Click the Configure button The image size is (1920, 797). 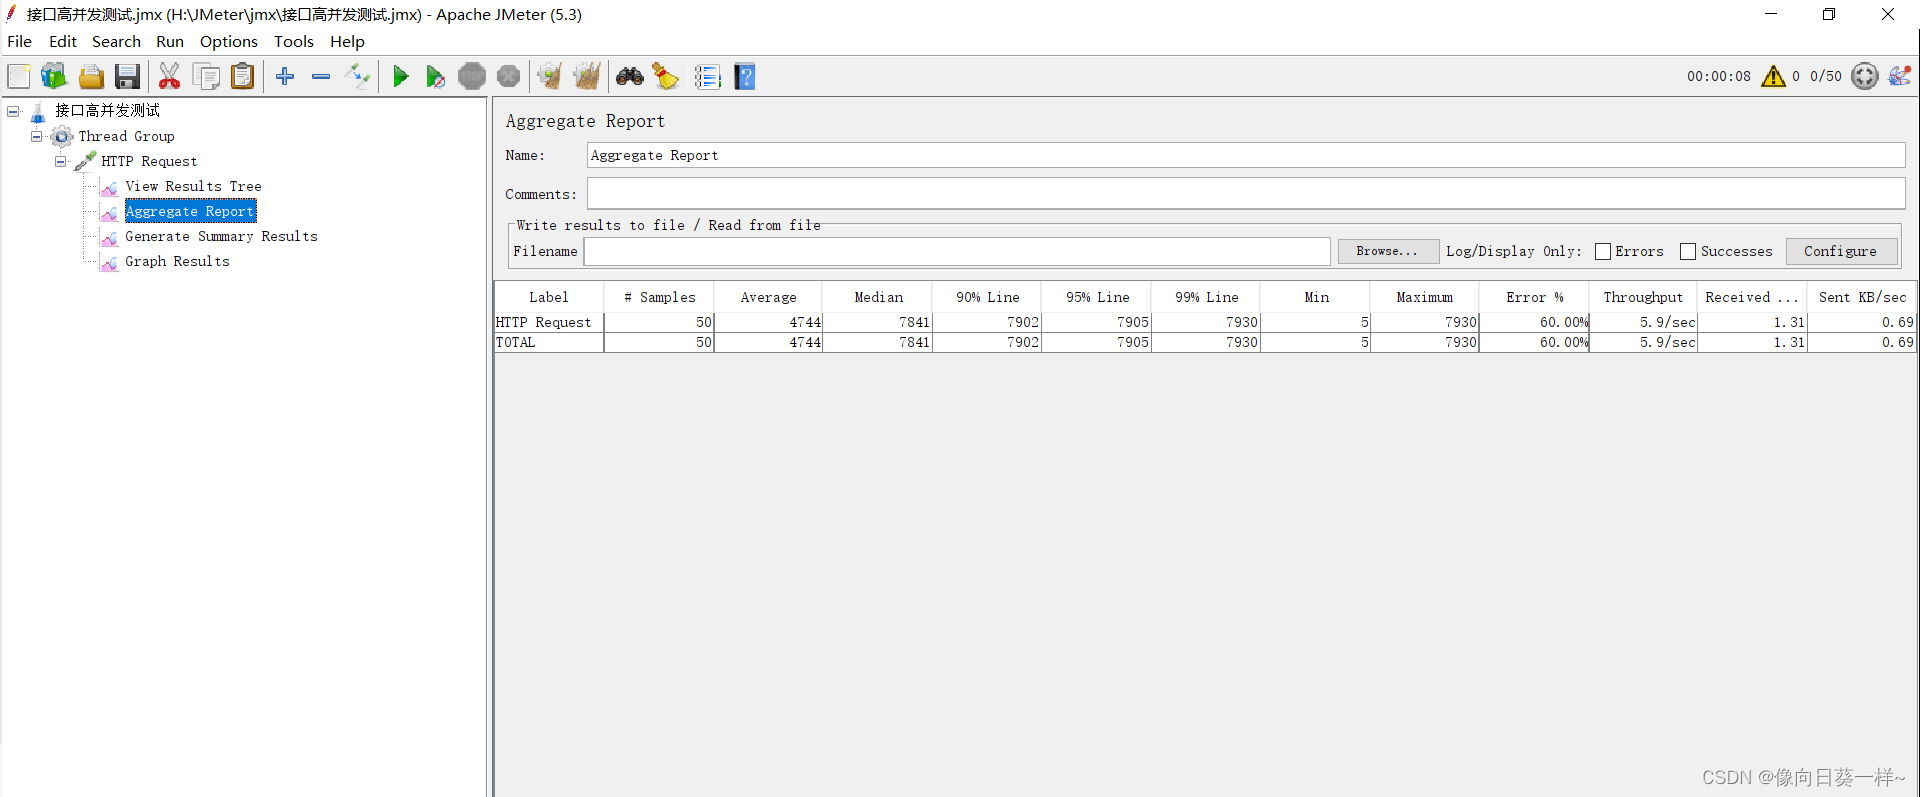pyautogui.click(x=1841, y=251)
